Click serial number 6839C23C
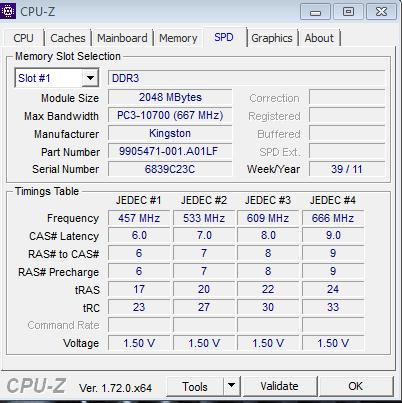402x403 pixels. click(170, 169)
